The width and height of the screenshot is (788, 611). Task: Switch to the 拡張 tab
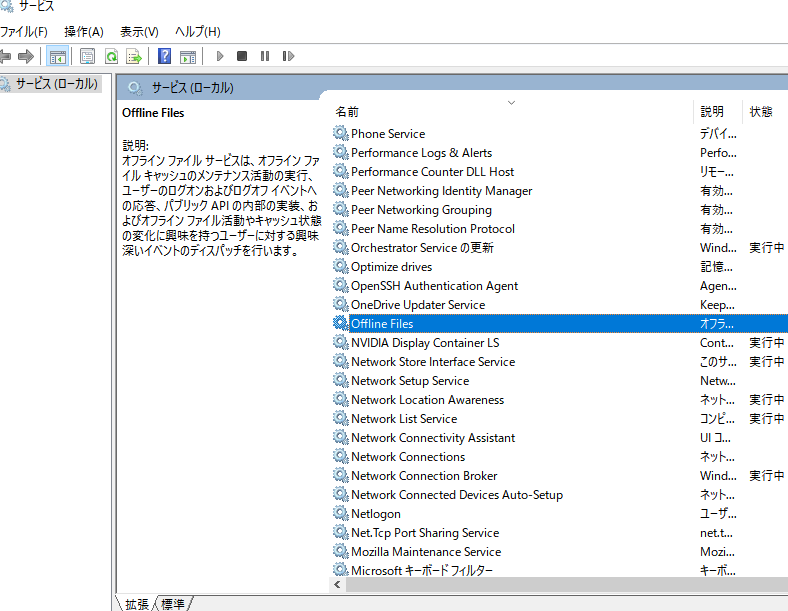tap(137, 603)
